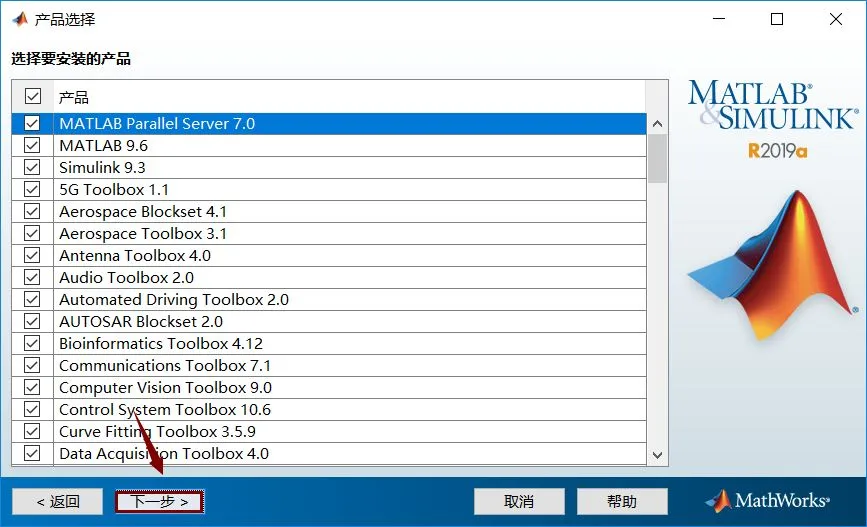
Task: Uncheck Aerospace Toolbox 3.1 checkbox
Action: (x=32, y=233)
